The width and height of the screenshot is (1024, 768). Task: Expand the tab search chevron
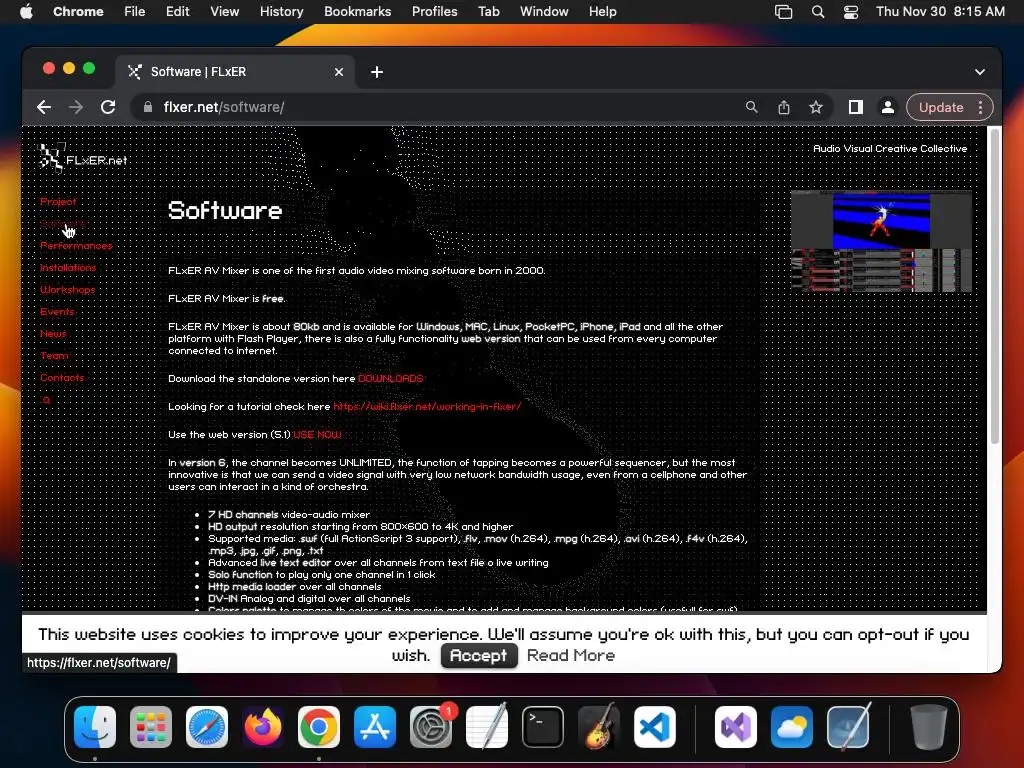[x=980, y=72]
